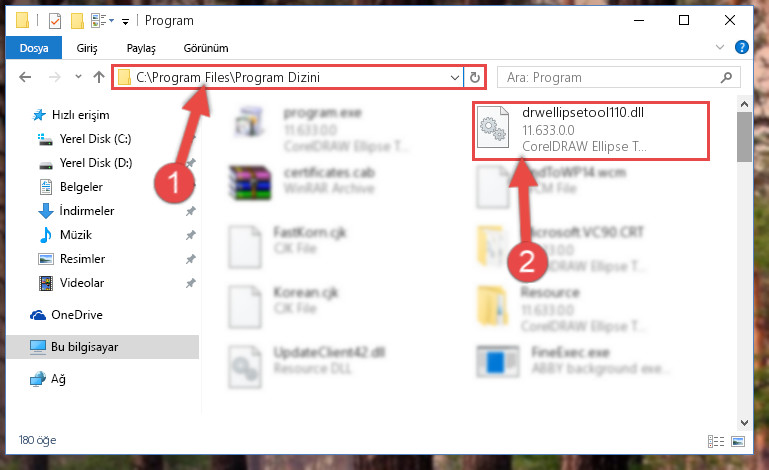Refresh the current folder view
769x470 pixels.
click(474, 78)
